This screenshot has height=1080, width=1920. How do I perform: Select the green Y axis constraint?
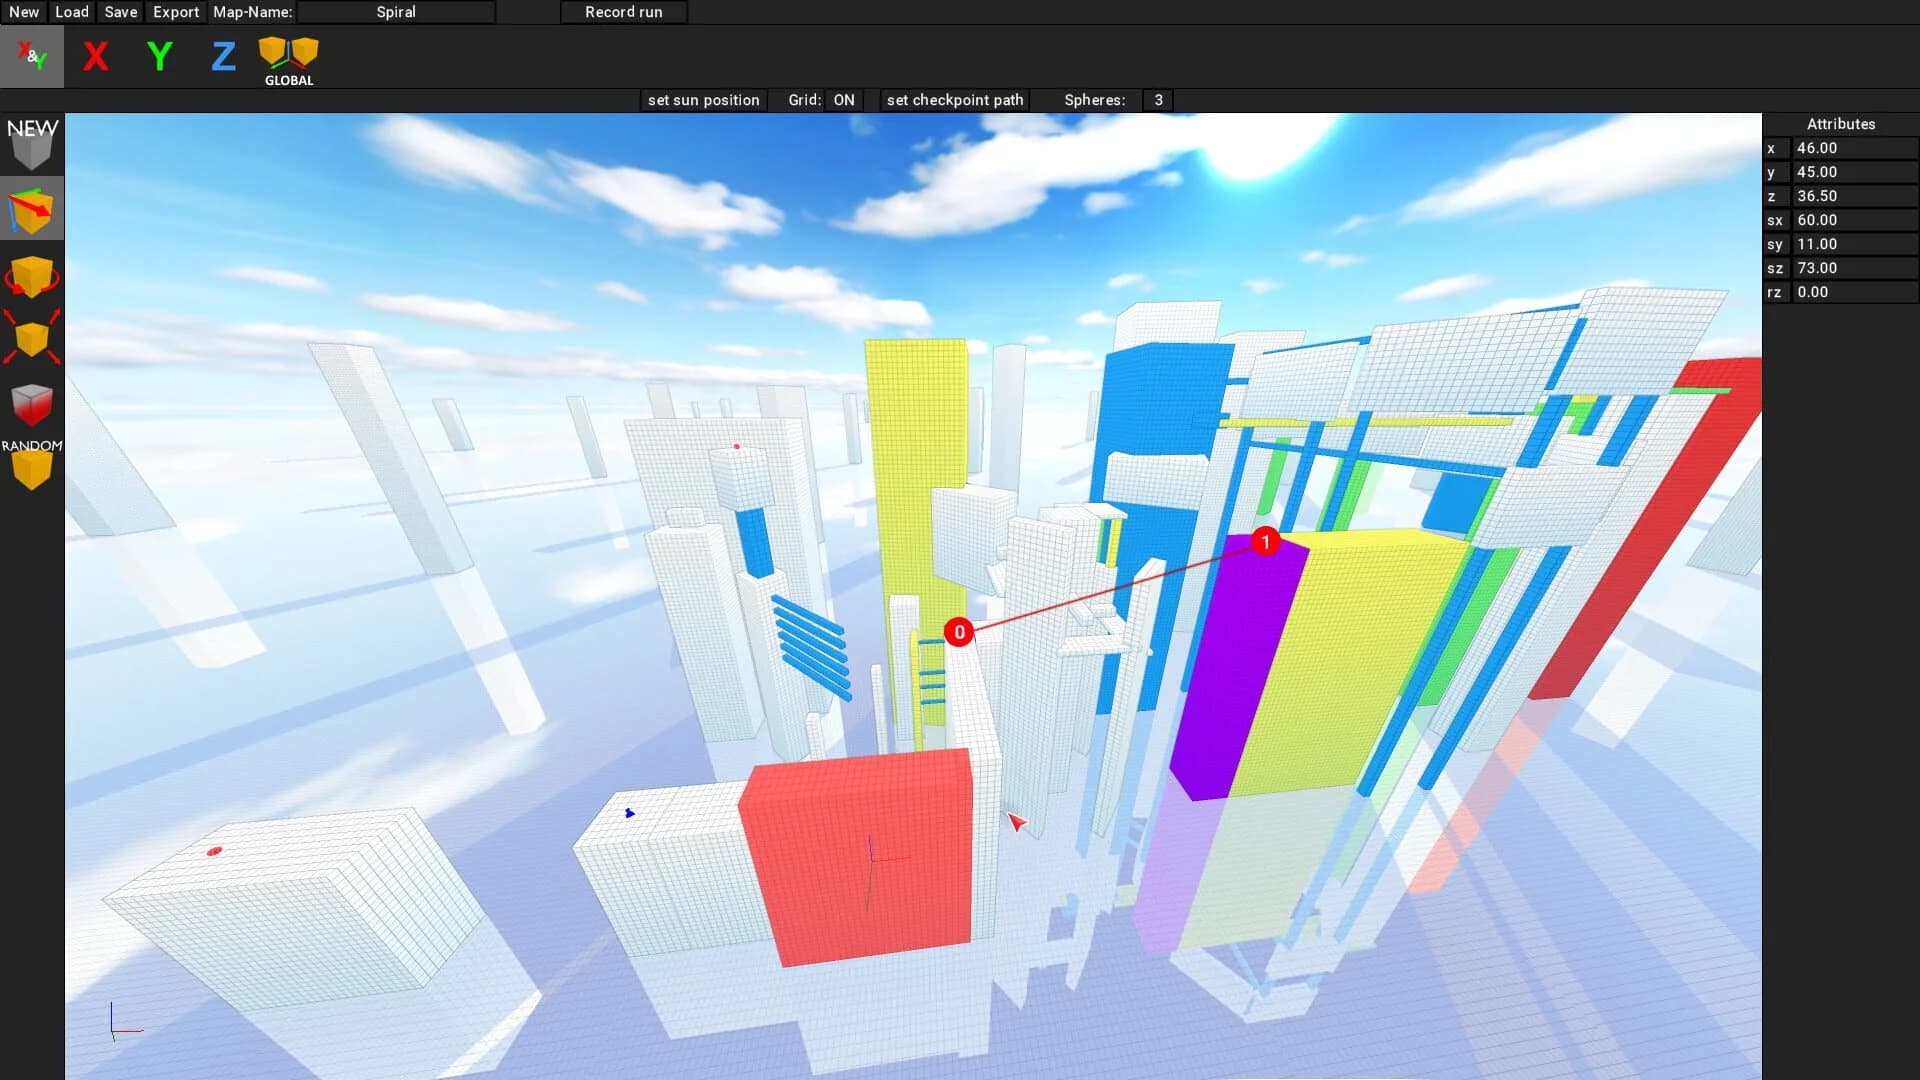(x=159, y=56)
